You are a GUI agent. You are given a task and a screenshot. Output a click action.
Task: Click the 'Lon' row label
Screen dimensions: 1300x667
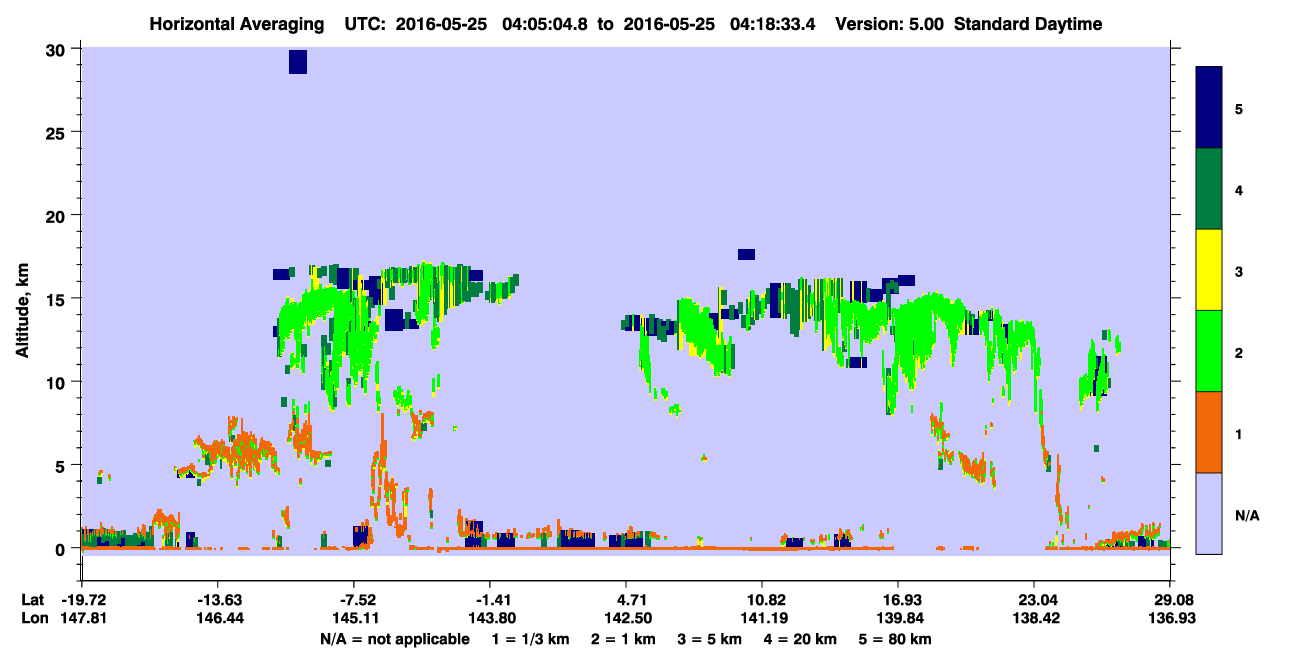tap(33, 619)
